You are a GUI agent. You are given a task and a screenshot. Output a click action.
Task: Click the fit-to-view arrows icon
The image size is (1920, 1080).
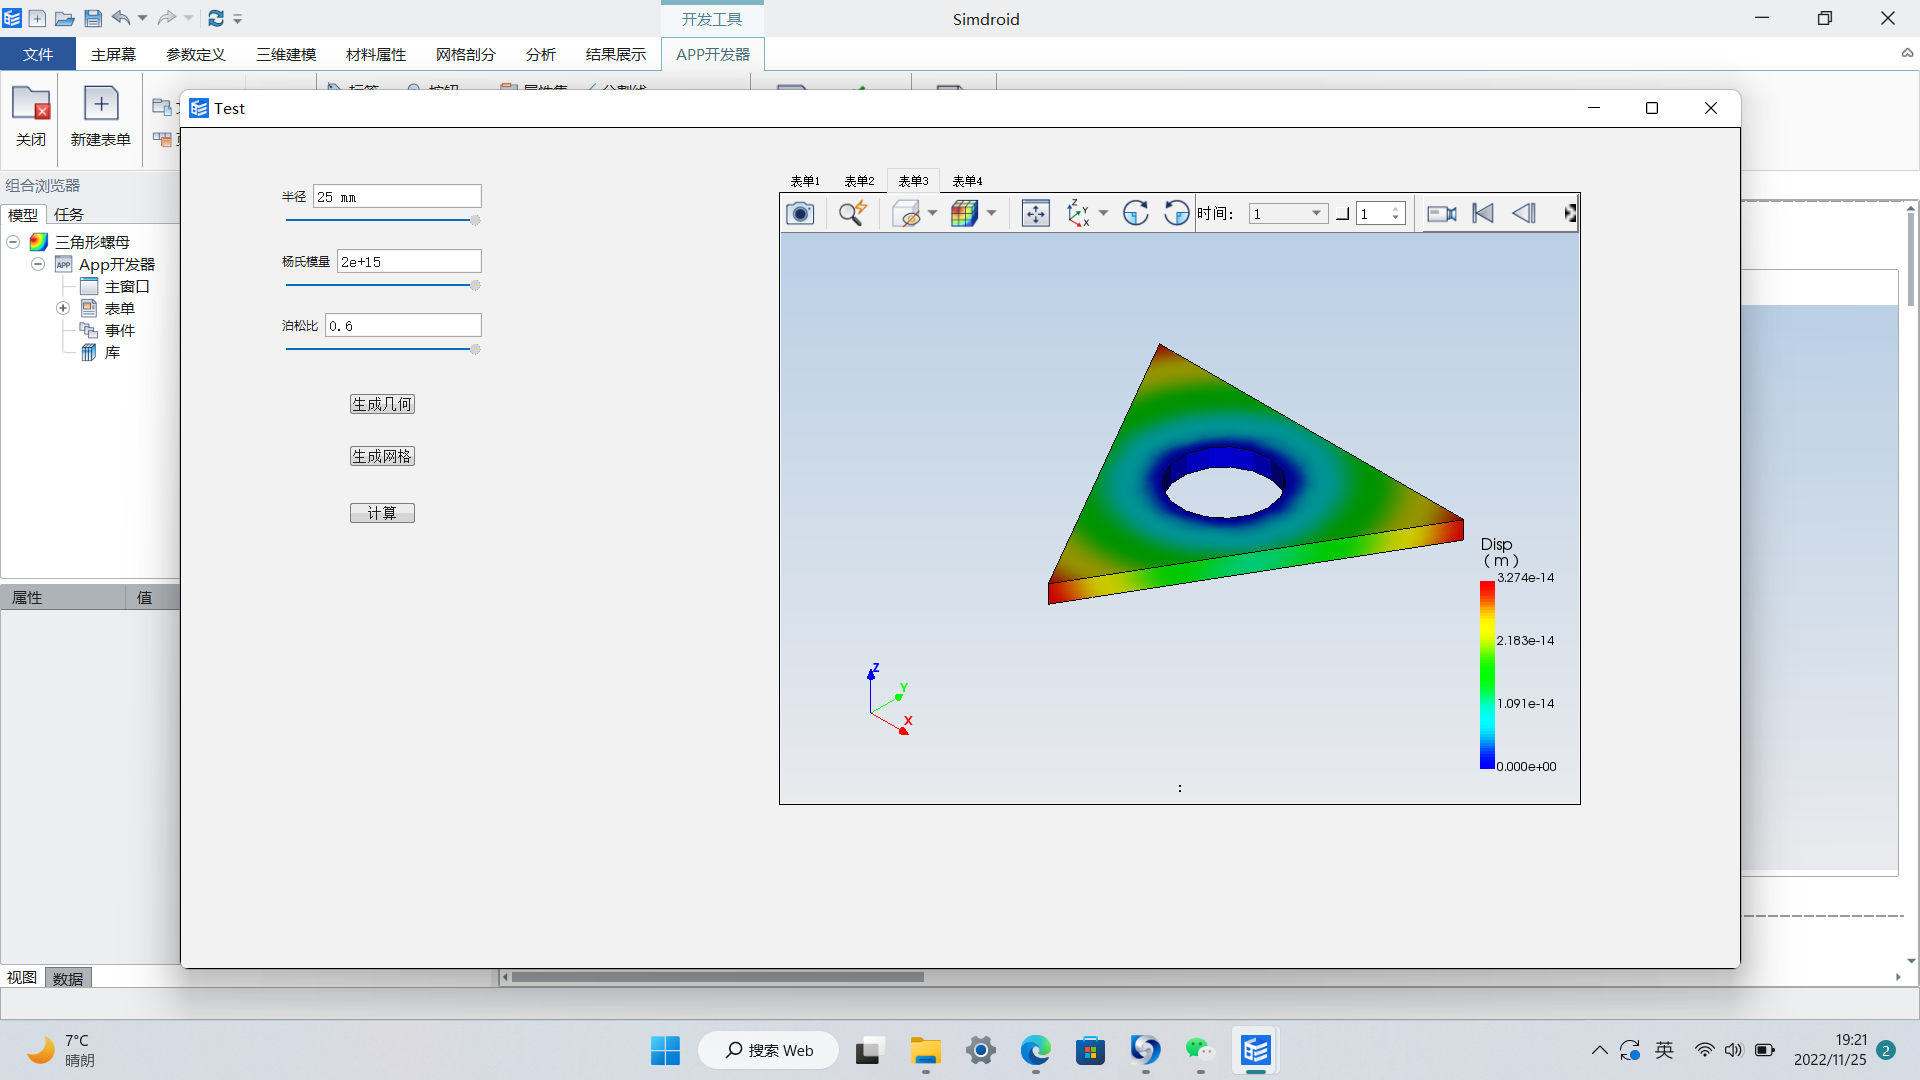pos(1036,213)
